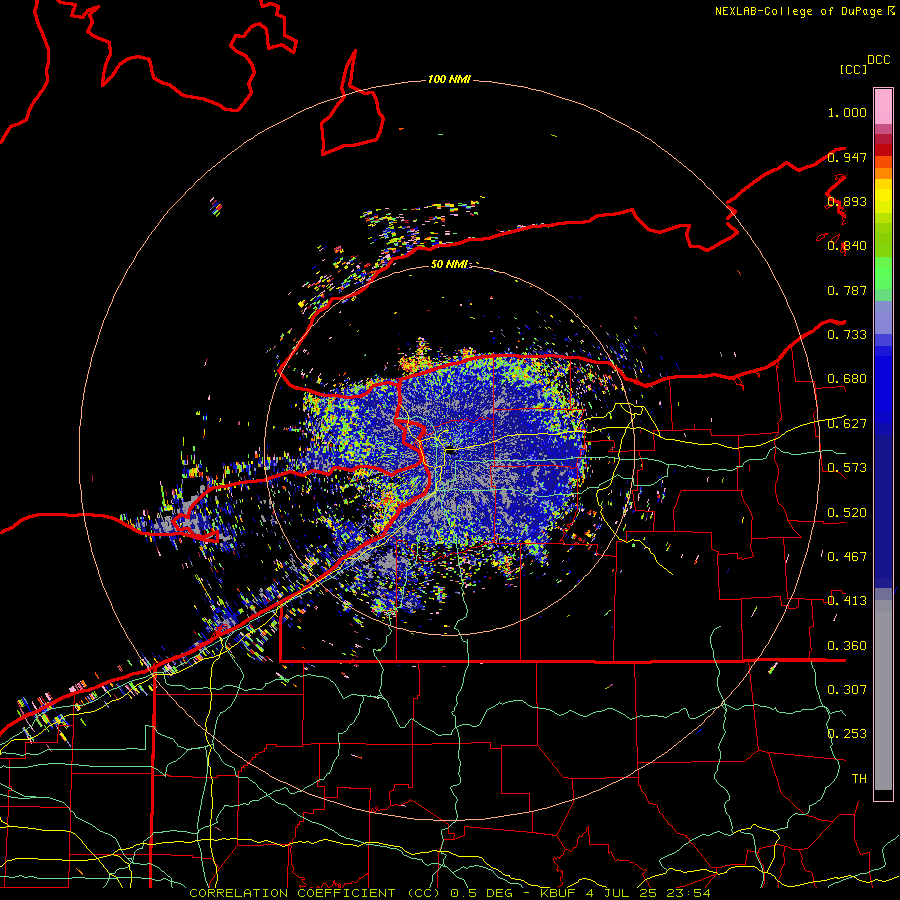This screenshot has width=900, height=900.
Task: Click the Correlation Coefficient KBUF caption text
Action: click(x=449, y=893)
